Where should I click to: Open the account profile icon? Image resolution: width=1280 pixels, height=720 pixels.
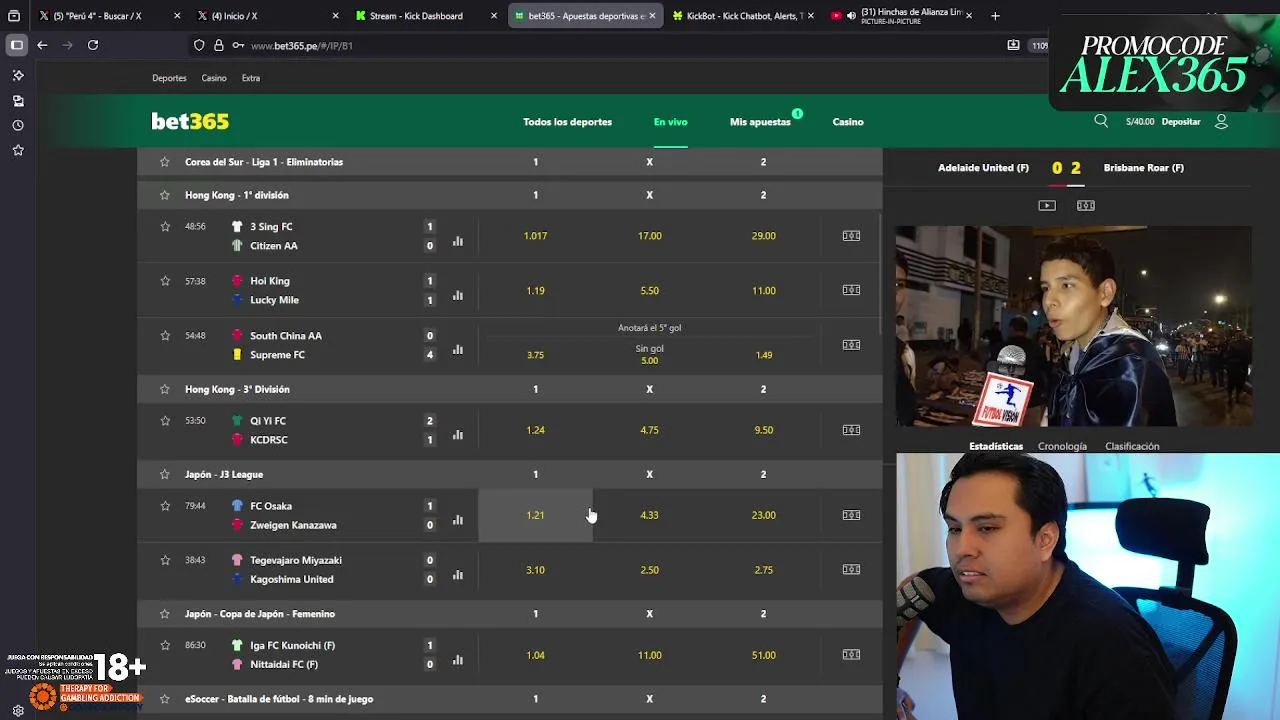1221,121
